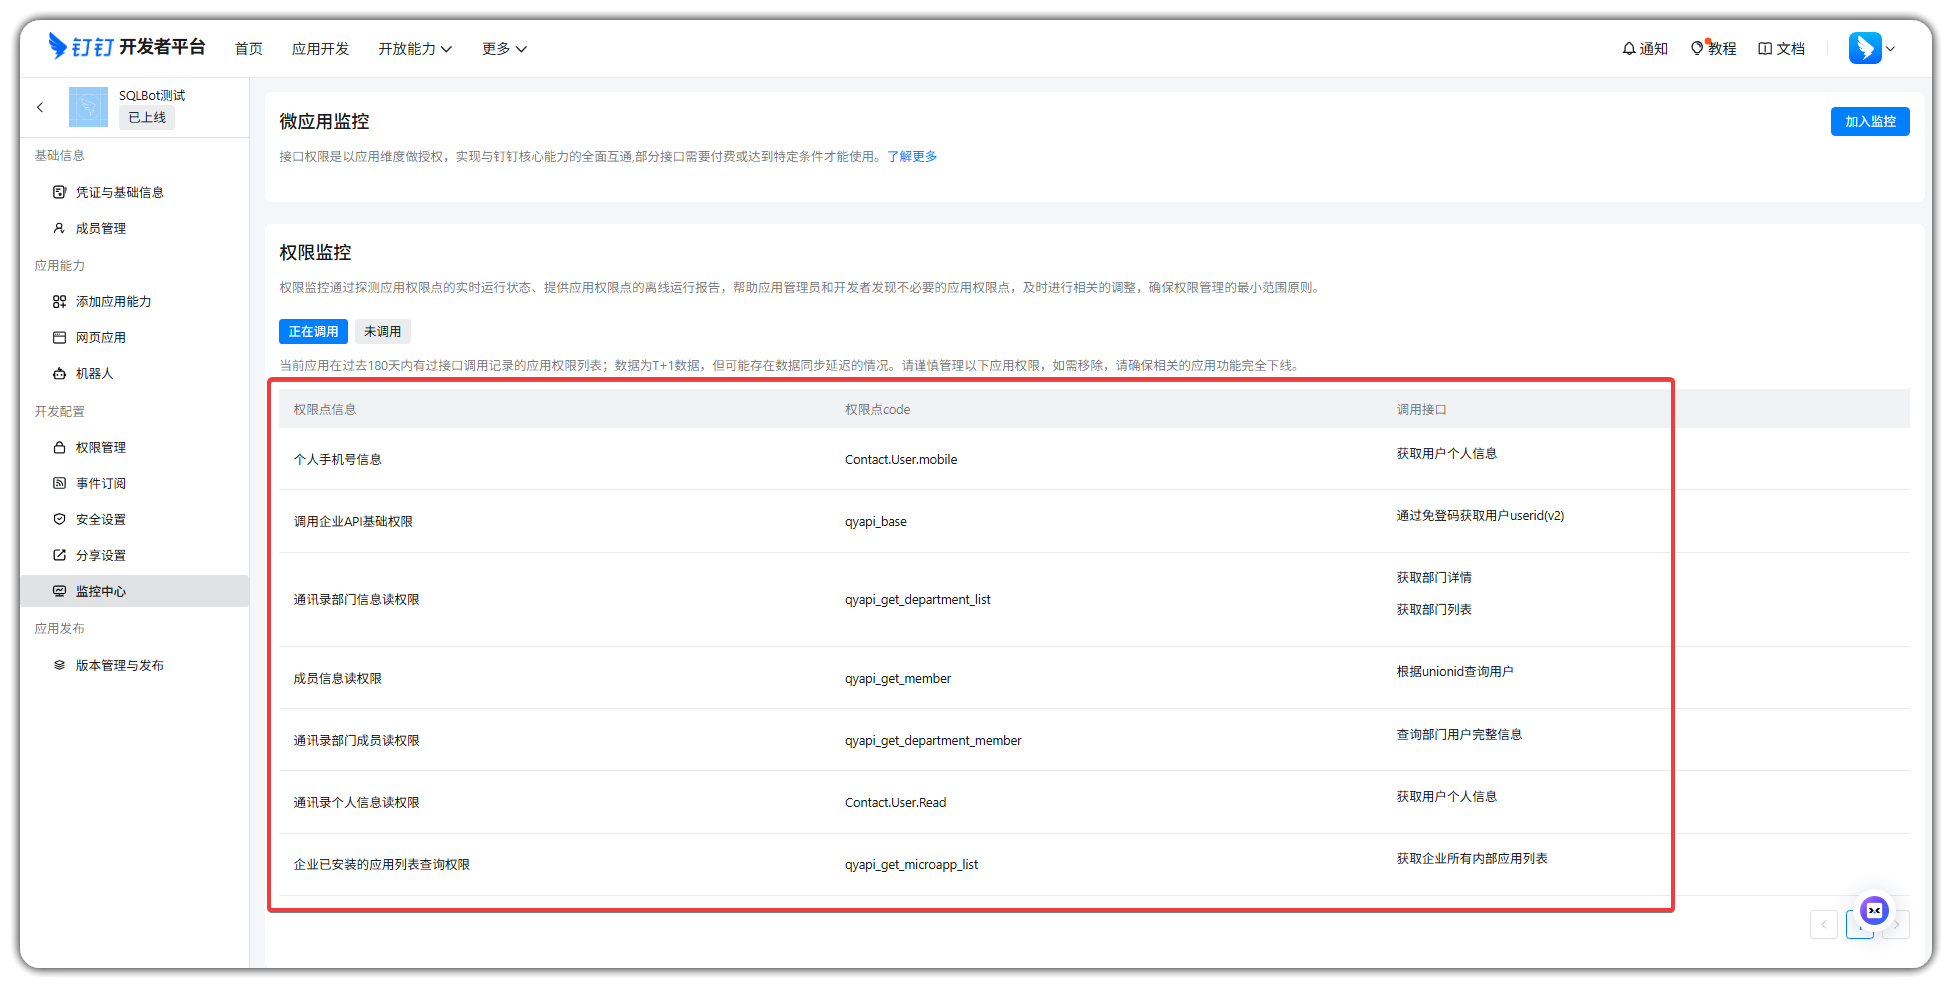
Task: Click the 加入监控 button
Action: click(1869, 121)
